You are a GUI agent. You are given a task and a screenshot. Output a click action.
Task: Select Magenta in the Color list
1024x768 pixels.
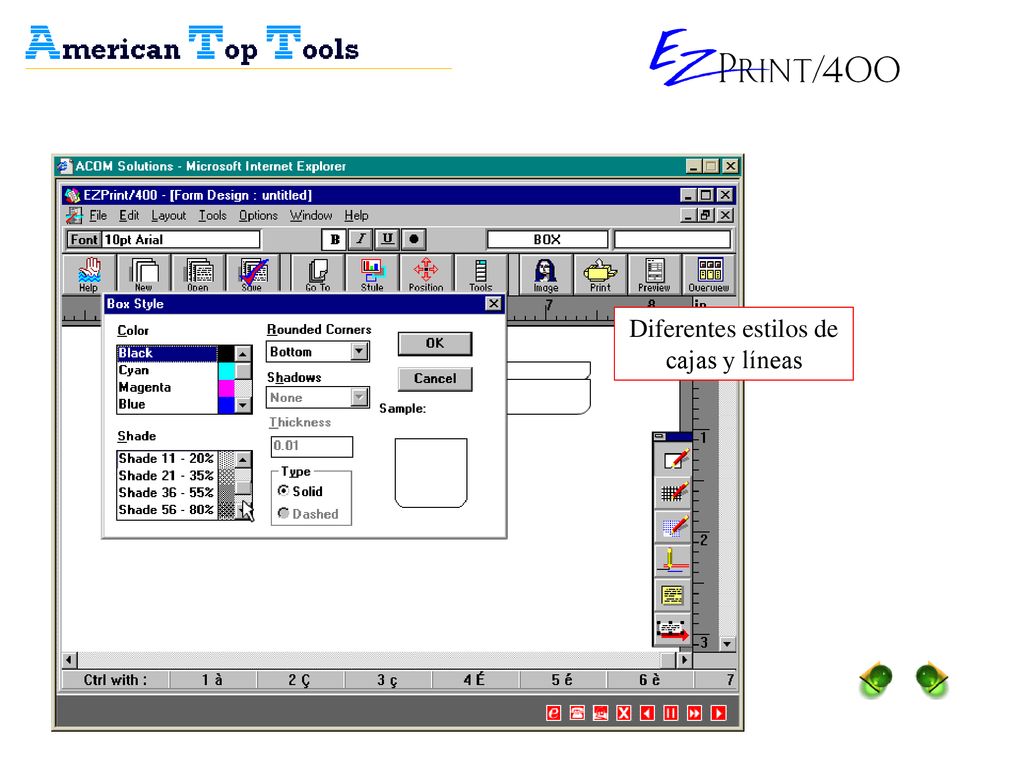point(175,387)
